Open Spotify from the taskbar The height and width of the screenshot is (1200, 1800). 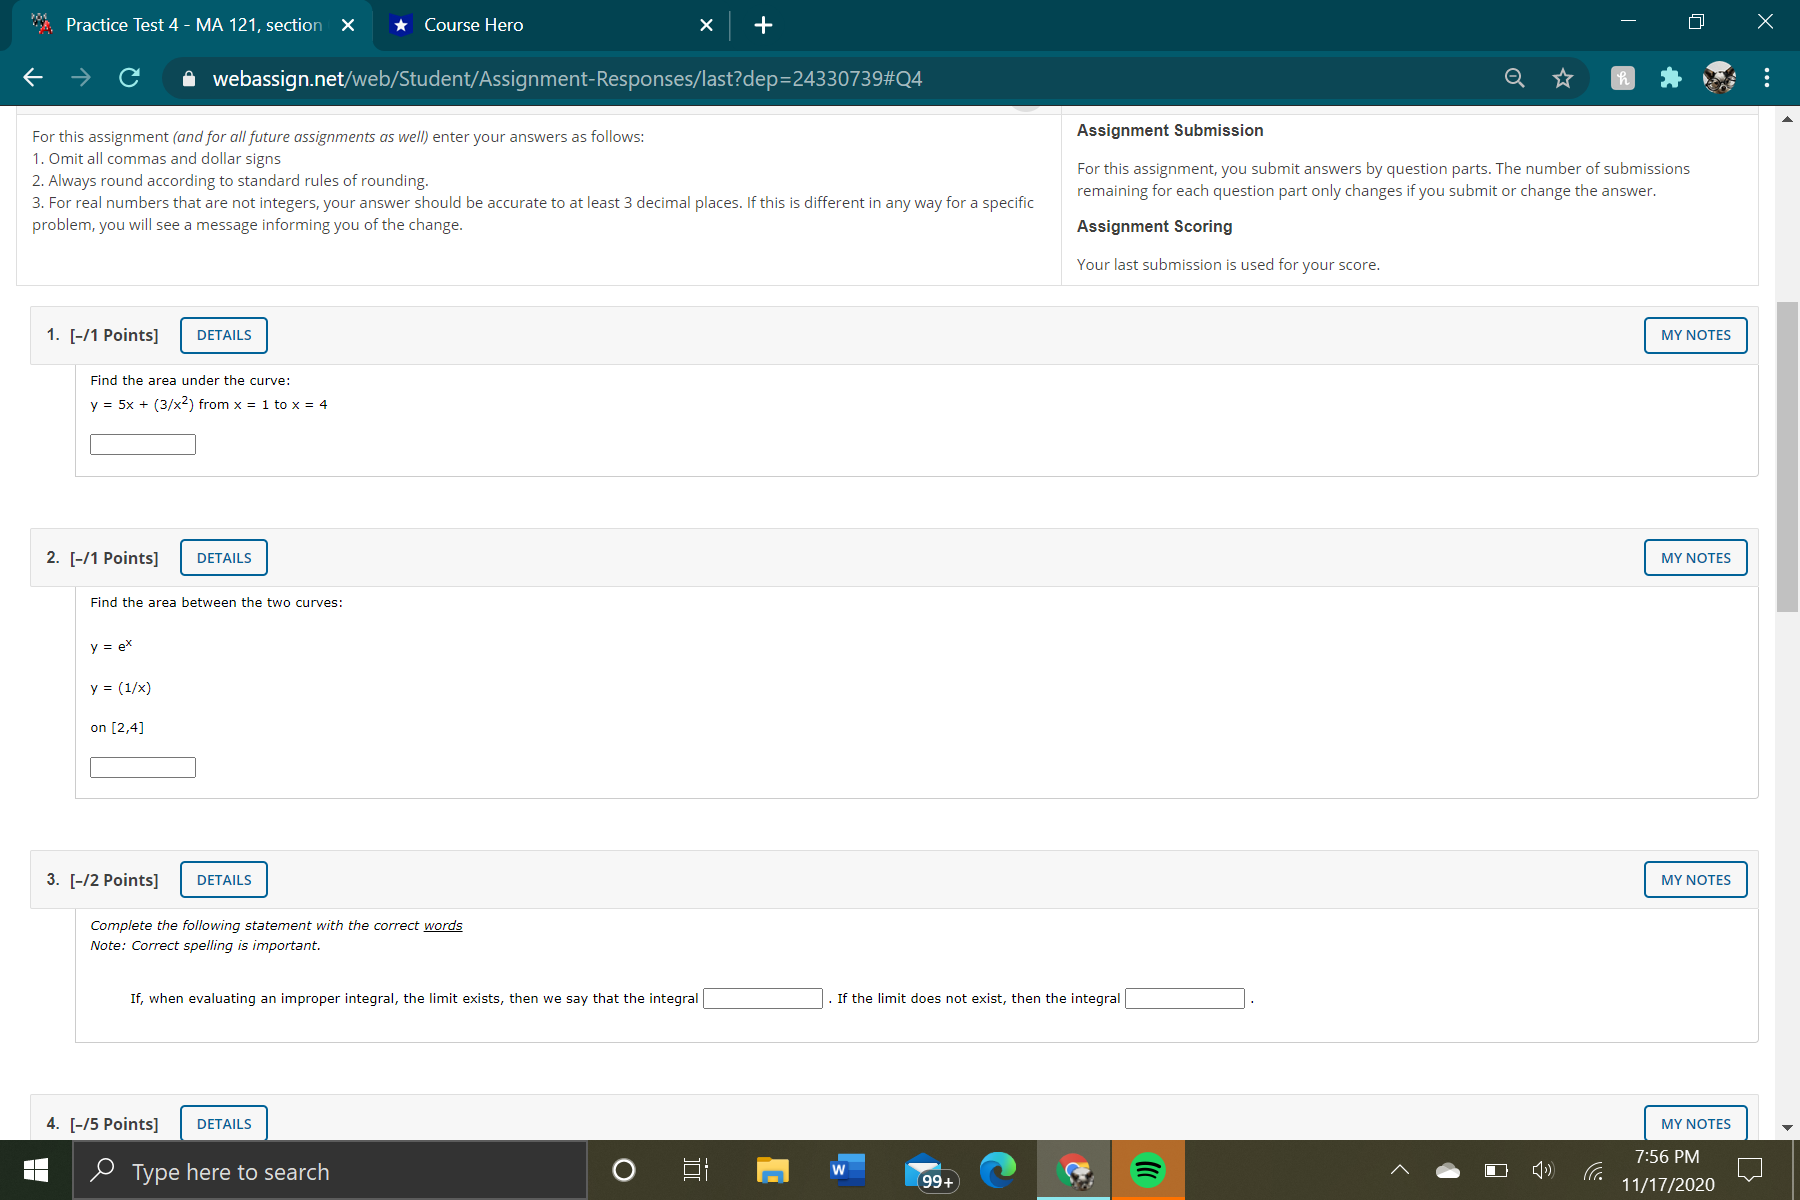coord(1148,1170)
